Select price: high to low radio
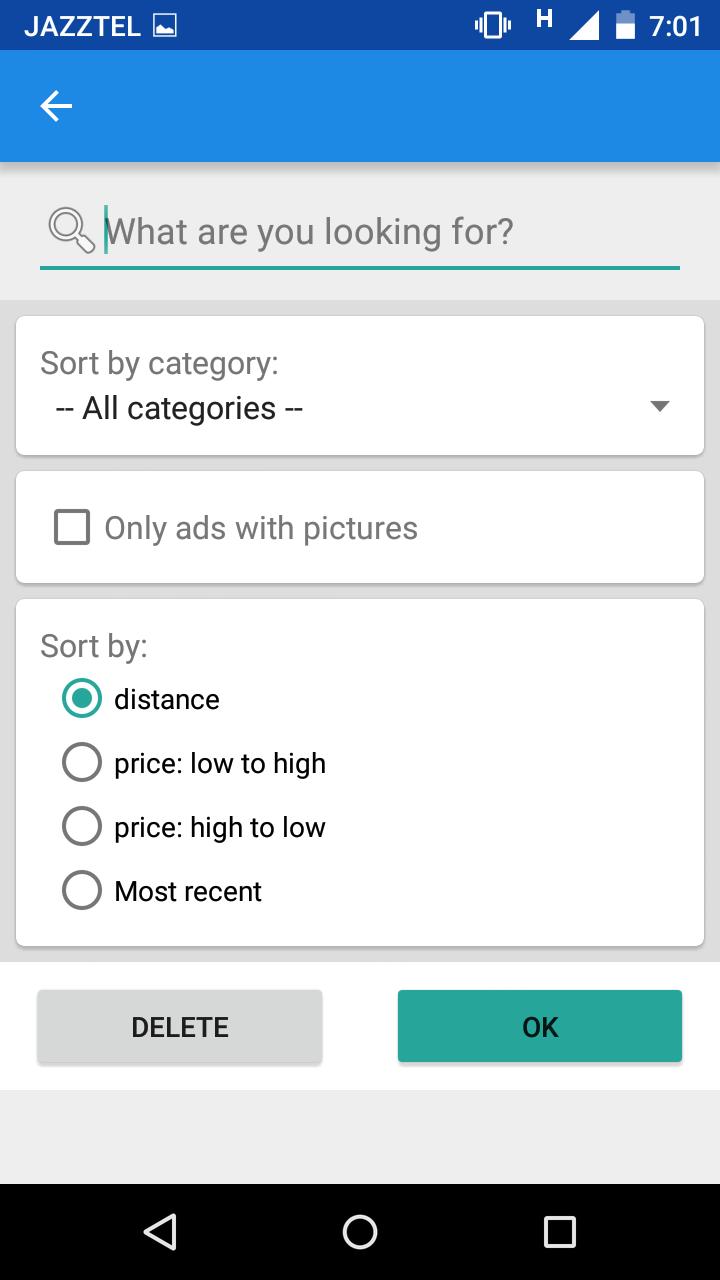720x1280 pixels. point(82,827)
